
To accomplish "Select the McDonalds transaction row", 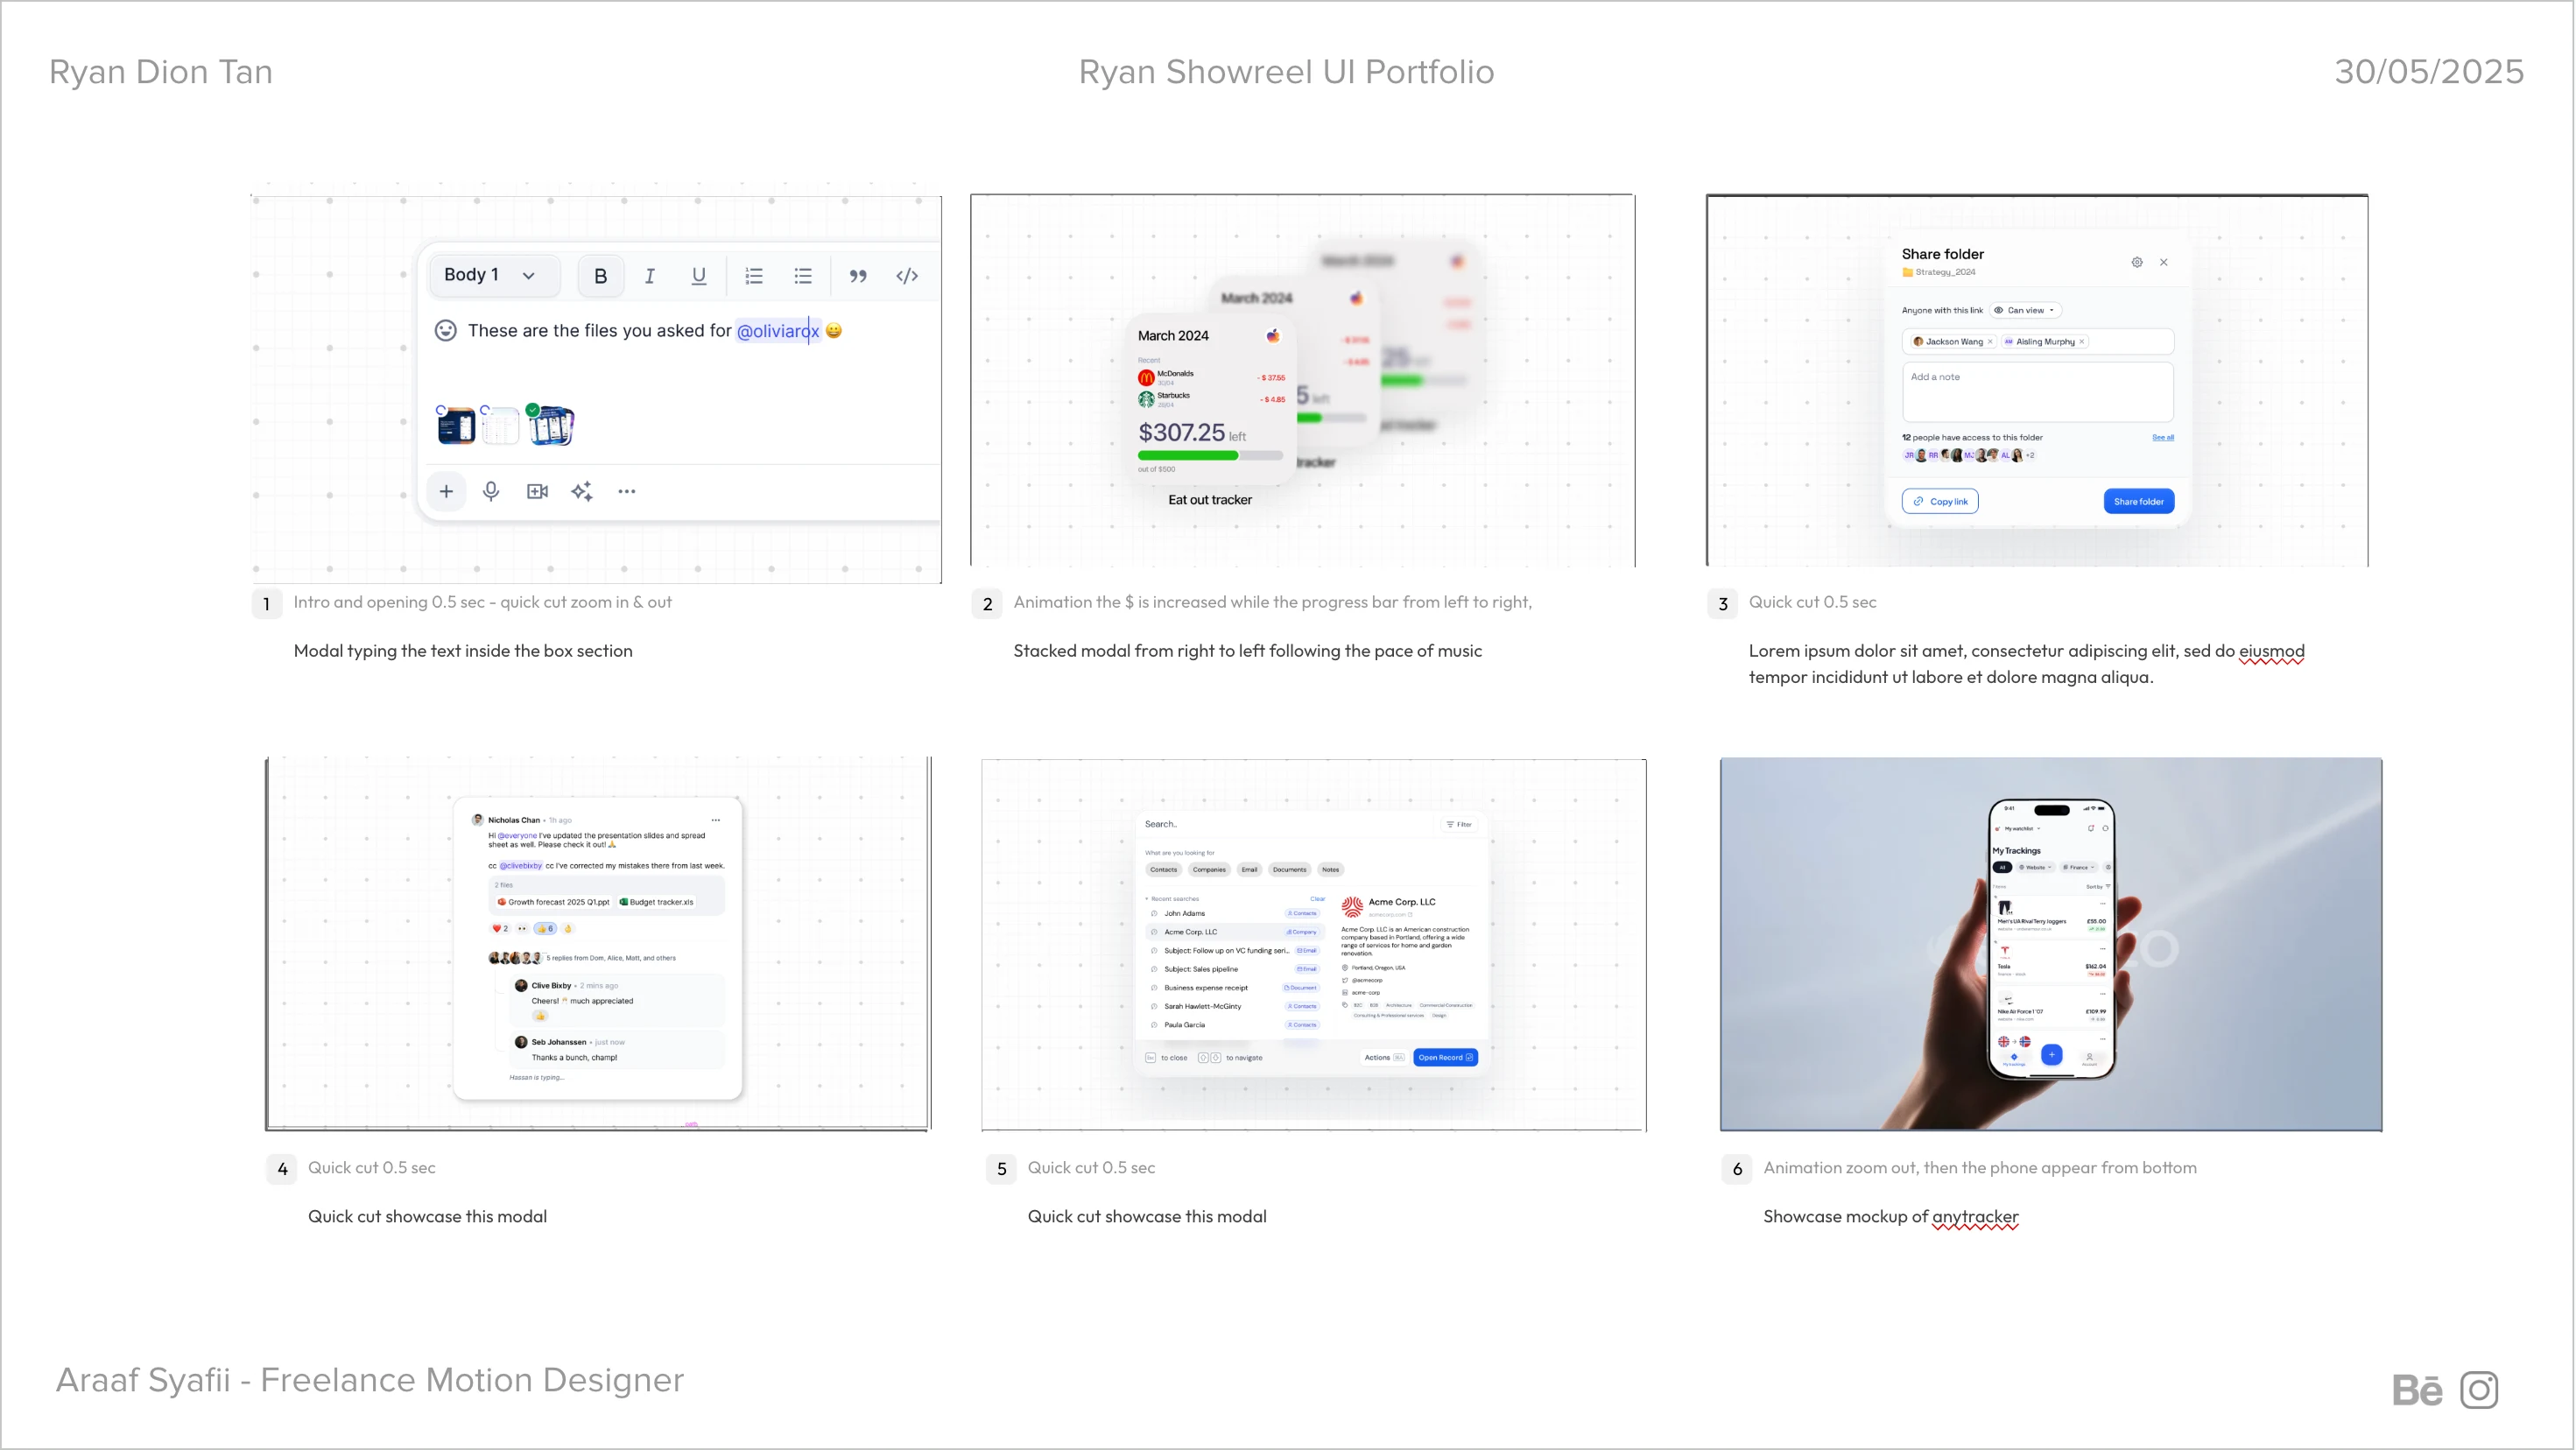I will 1211,377.
